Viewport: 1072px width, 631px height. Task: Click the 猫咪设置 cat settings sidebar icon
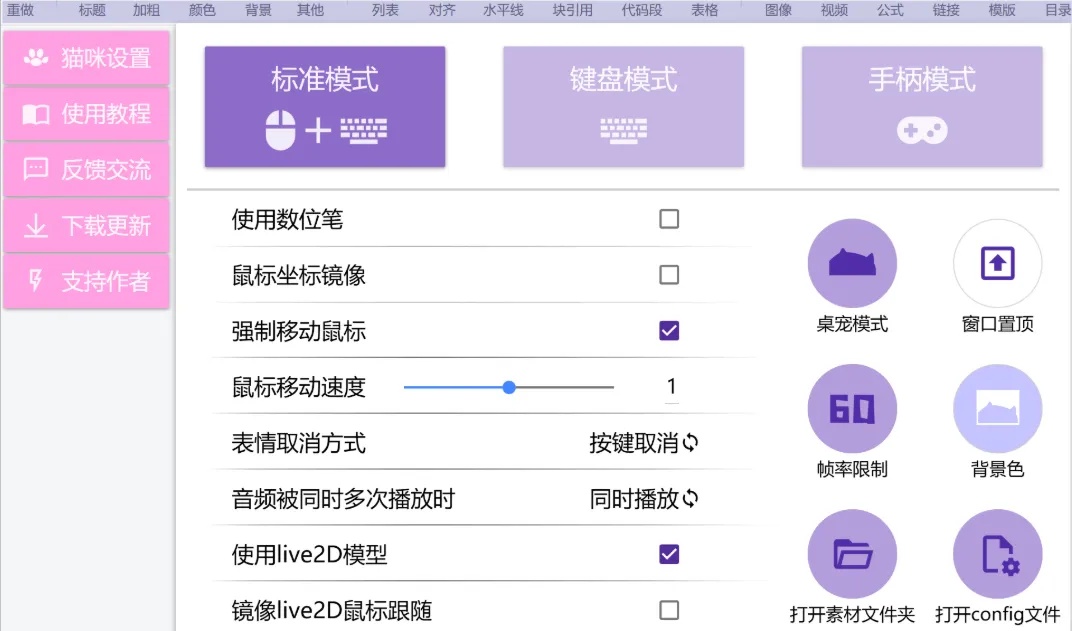[x=86, y=58]
